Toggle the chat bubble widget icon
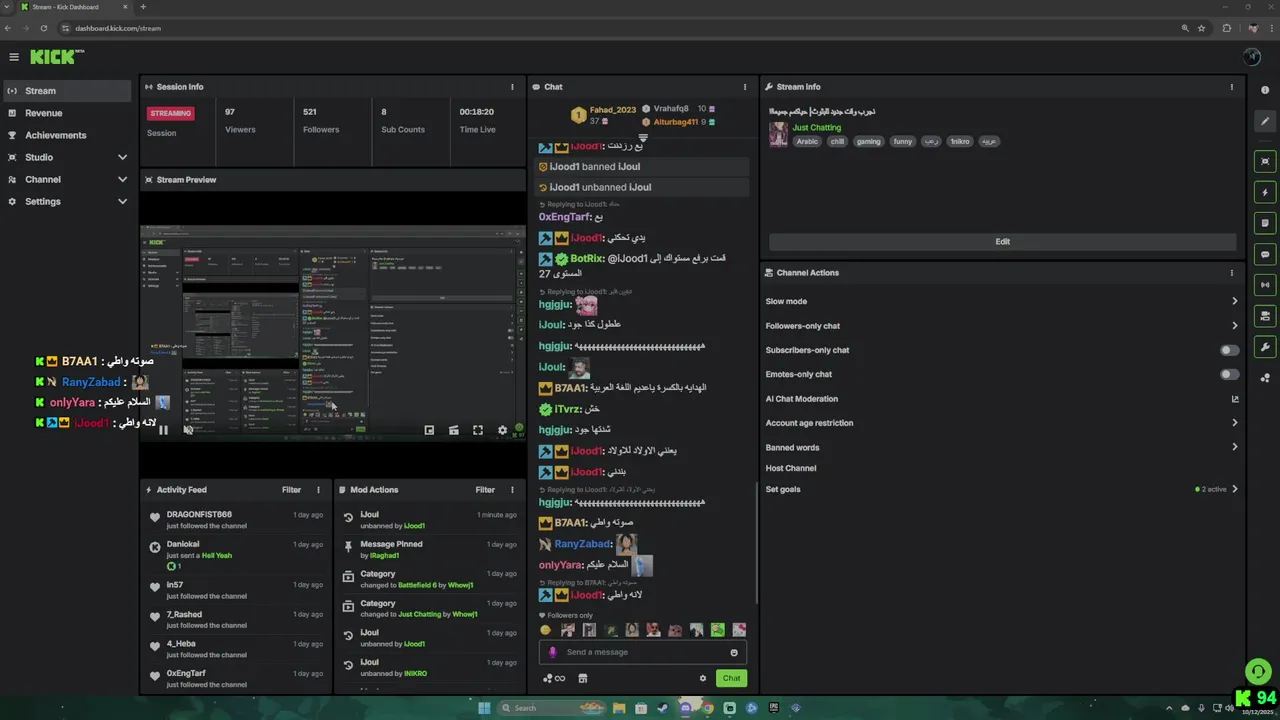This screenshot has height=720, width=1280. (1265, 254)
